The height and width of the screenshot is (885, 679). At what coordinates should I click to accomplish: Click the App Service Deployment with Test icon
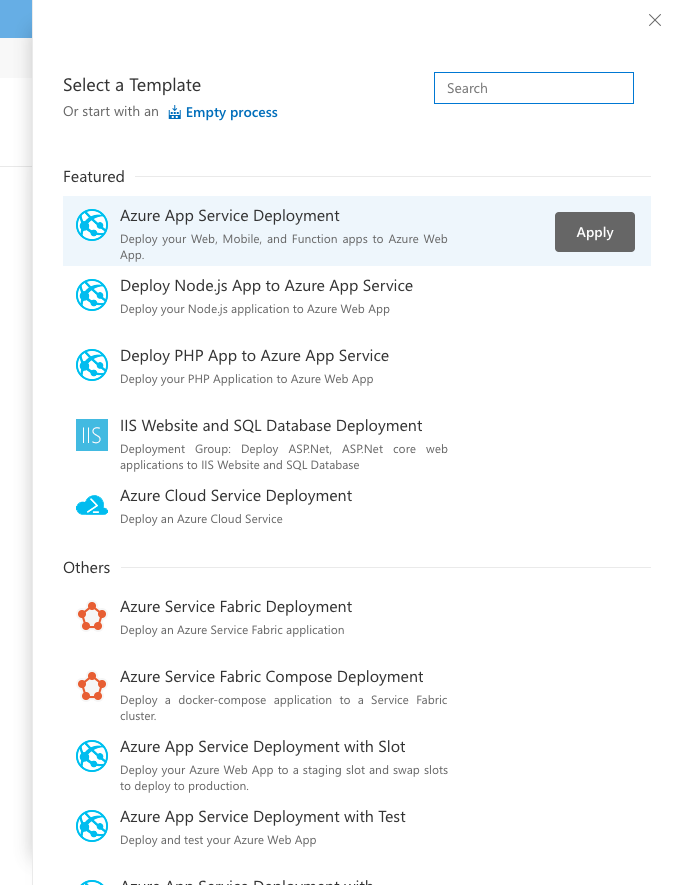point(92,826)
